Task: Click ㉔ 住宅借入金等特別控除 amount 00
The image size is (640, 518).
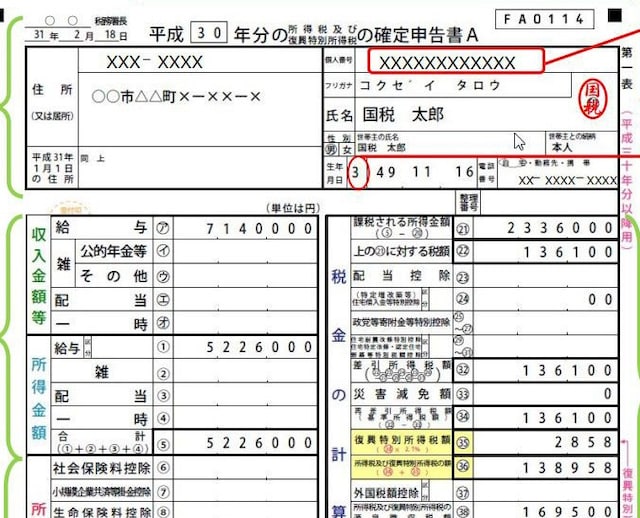Action: point(600,300)
